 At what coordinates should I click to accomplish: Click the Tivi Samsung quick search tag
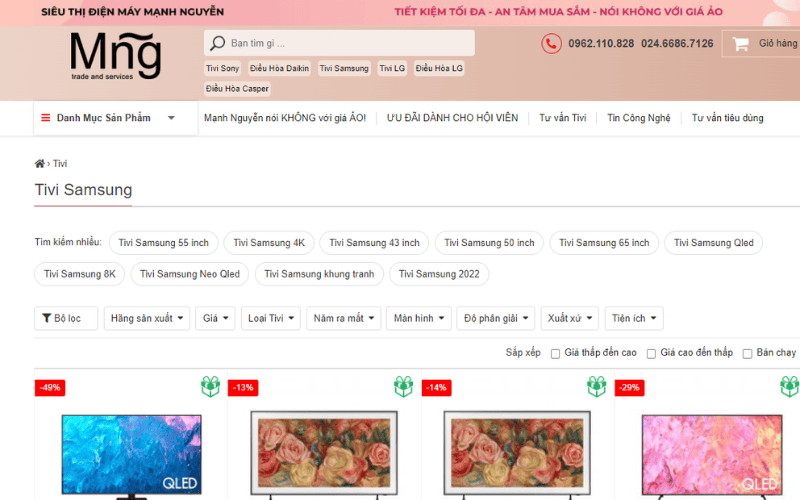[344, 68]
